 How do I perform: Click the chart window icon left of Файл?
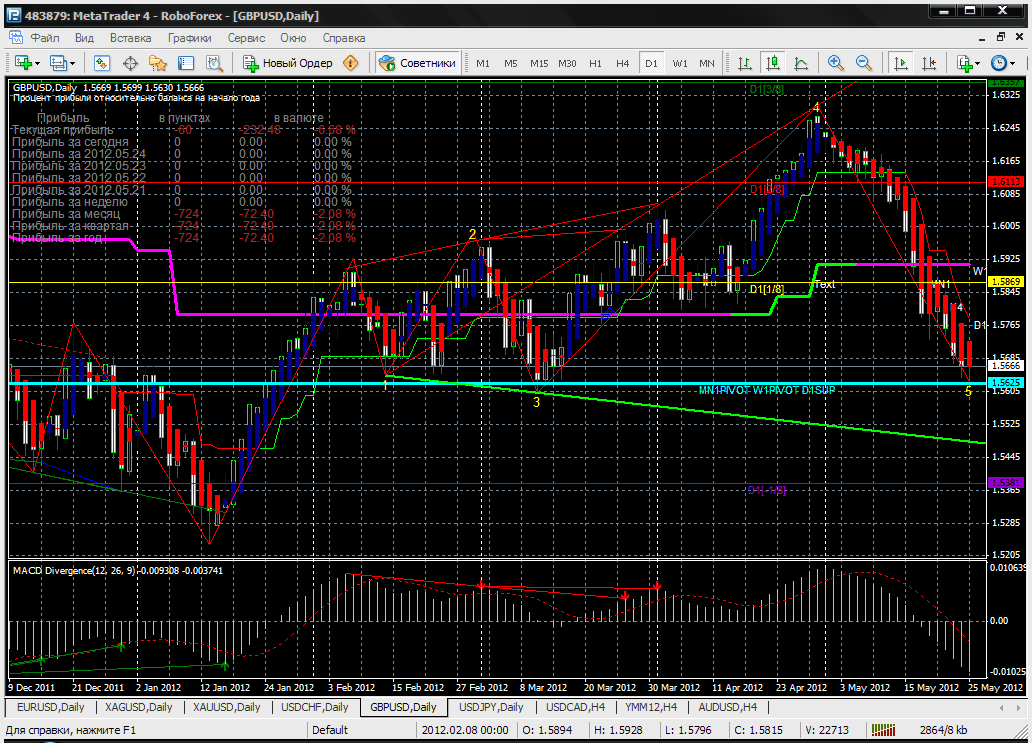pyautogui.click(x=16, y=38)
